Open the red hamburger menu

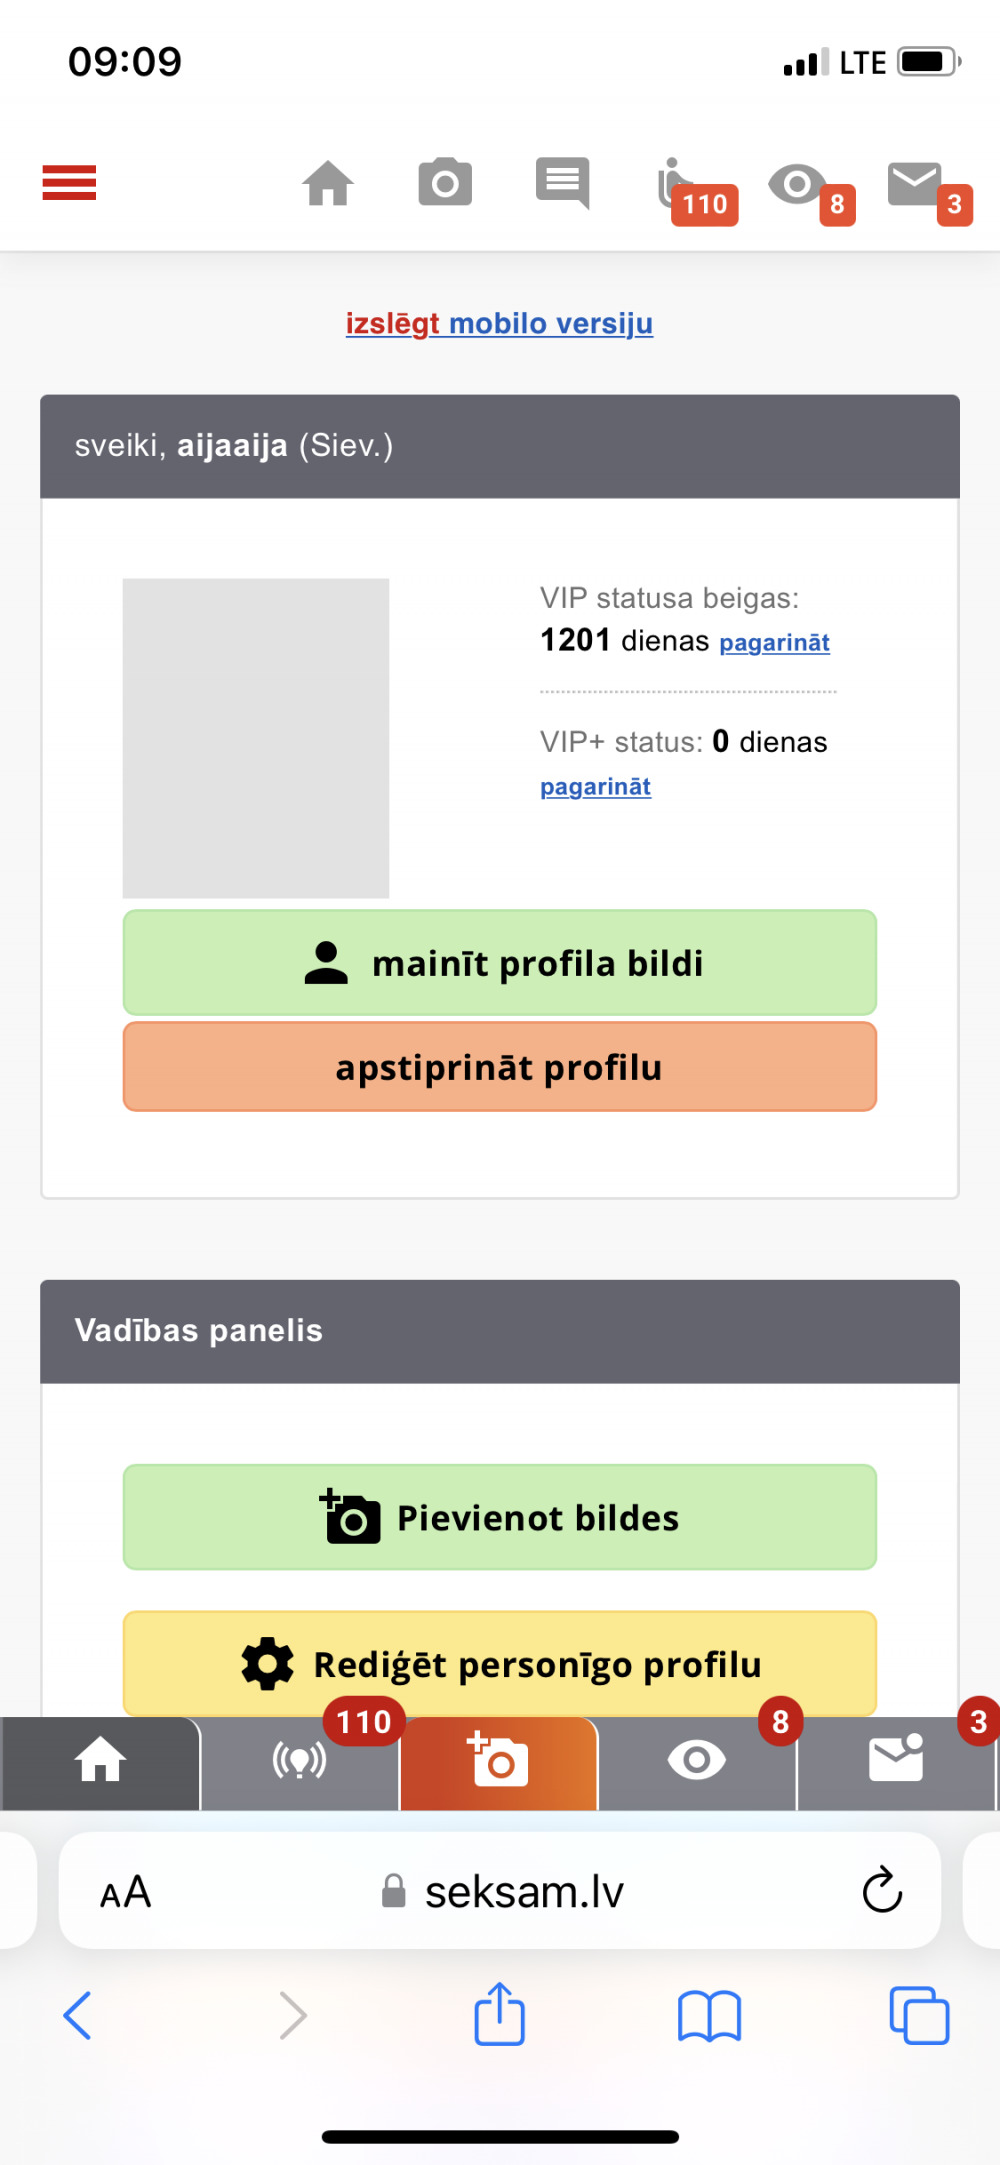point(69,183)
